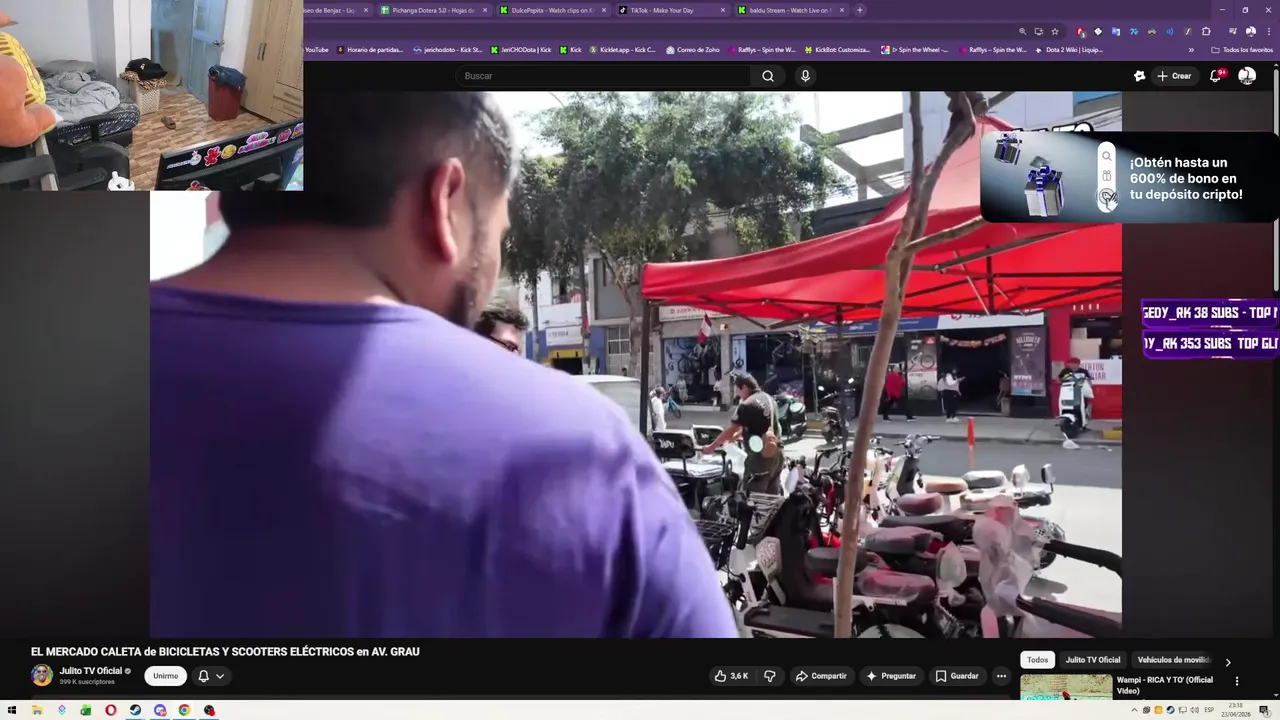Viewport: 1280px width, 720px height.
Task: Select Julito TV Oficial filter chip
Action: tap(1093, 660)
